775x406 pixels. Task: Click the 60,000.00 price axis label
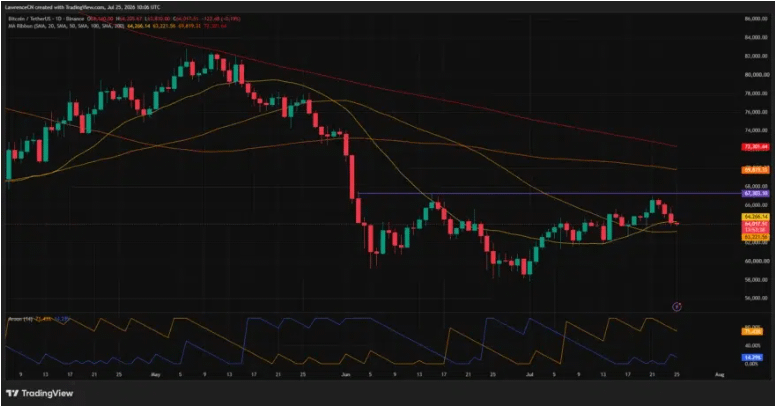tap(757, 261)
